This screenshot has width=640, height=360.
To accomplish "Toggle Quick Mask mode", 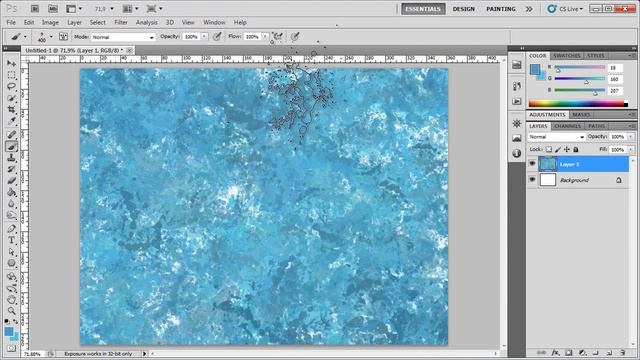I will (11, 349).
